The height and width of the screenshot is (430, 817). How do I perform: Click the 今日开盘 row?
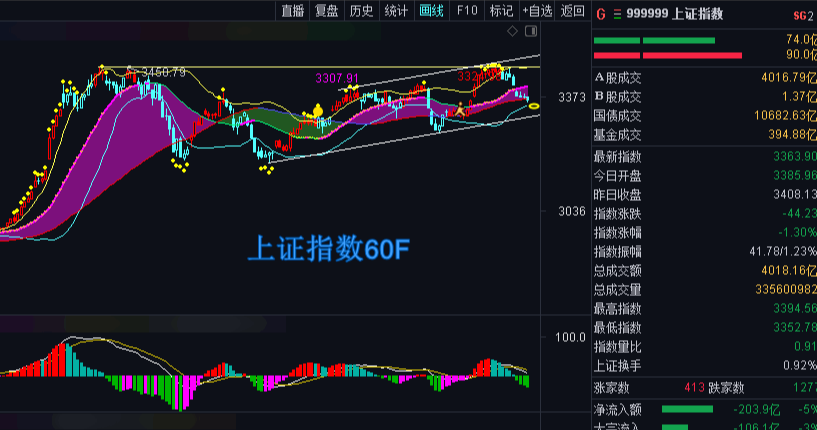point(704,176)
